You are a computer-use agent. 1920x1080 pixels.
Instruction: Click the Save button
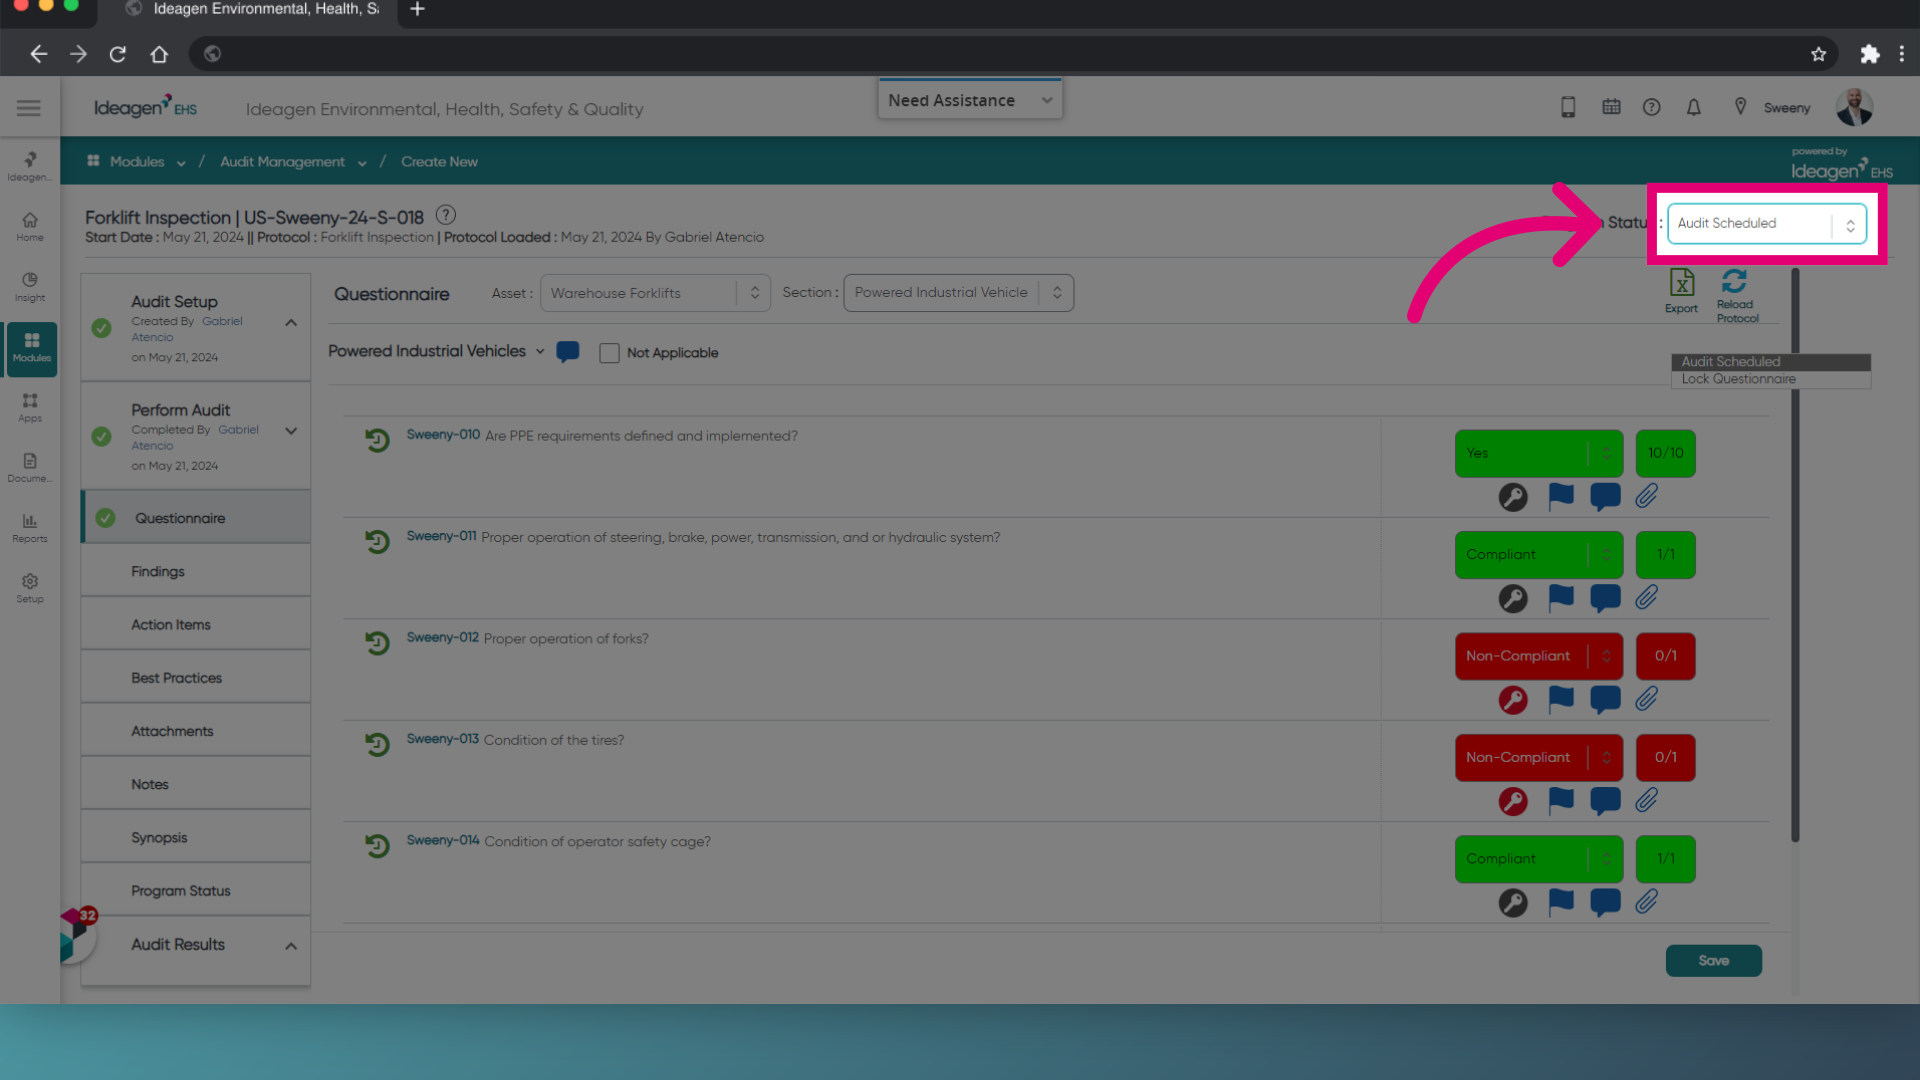tap(1713, 960)
